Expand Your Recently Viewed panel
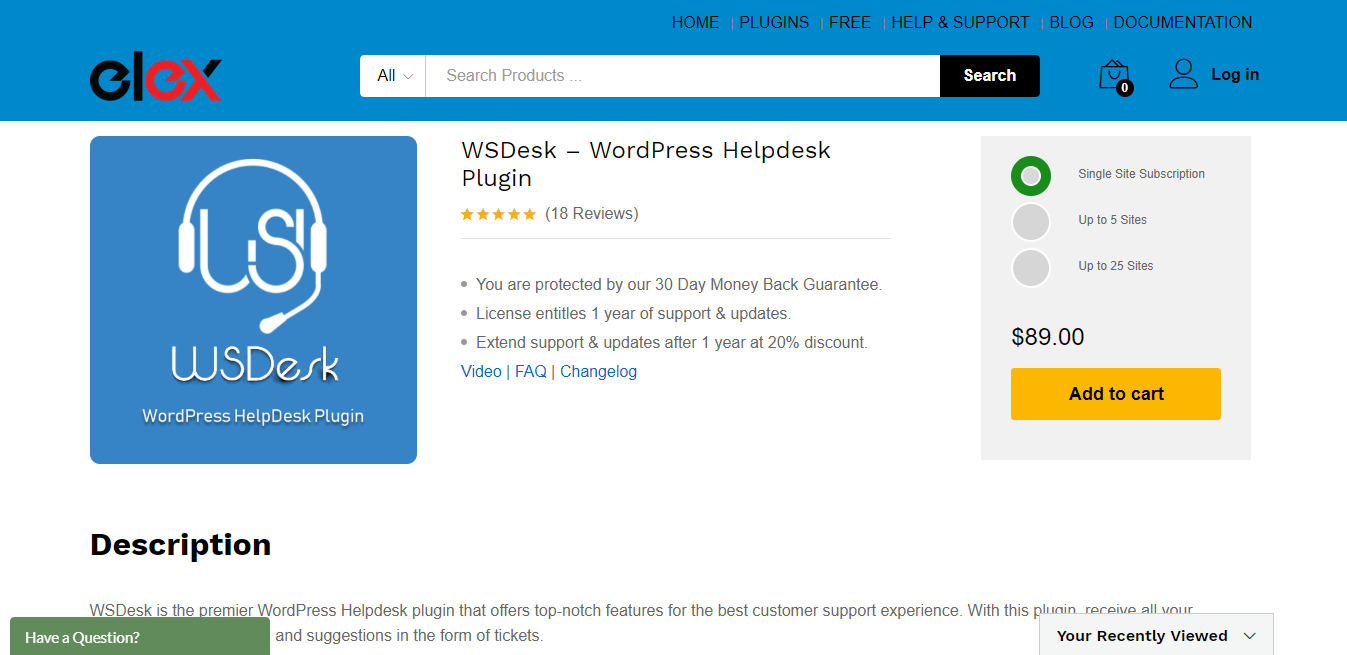The image size is (1347, 655). point(1156,636)
